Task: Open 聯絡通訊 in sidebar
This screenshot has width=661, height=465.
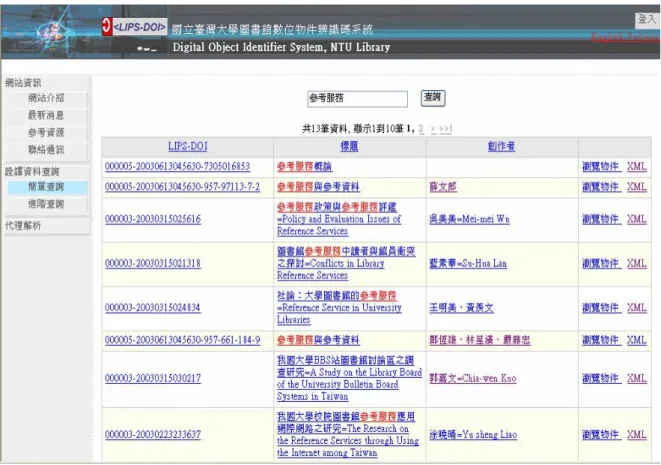Action: pos(46,150)
